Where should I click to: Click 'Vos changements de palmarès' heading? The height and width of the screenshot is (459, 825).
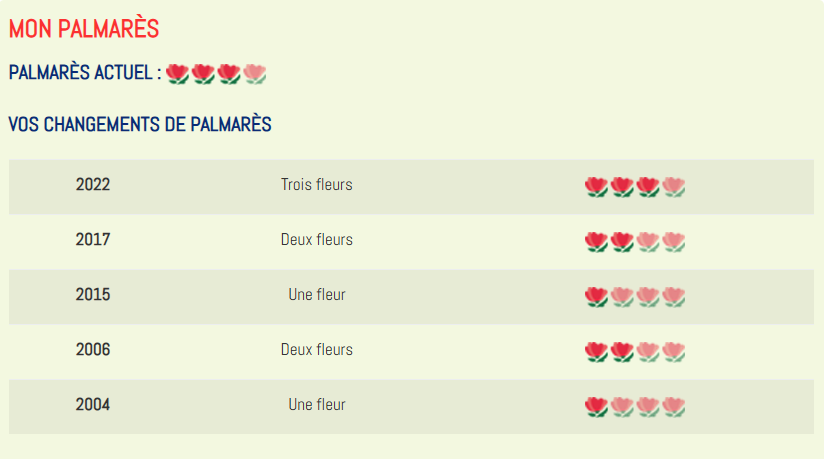pos(140,125)
